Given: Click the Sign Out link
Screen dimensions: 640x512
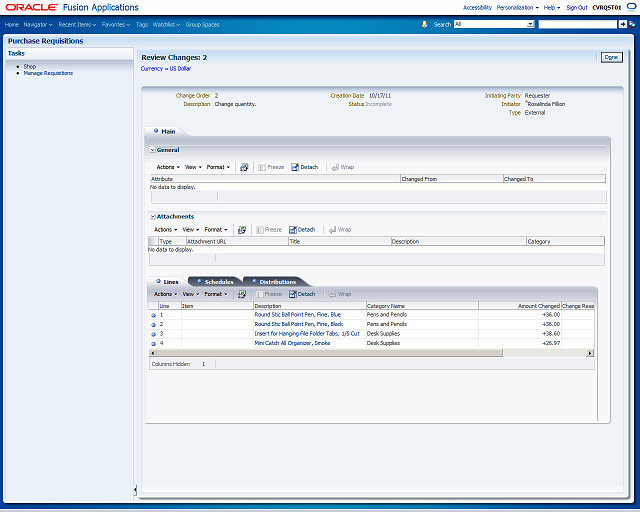Looking at the screenshot, I should coord(577,8).
